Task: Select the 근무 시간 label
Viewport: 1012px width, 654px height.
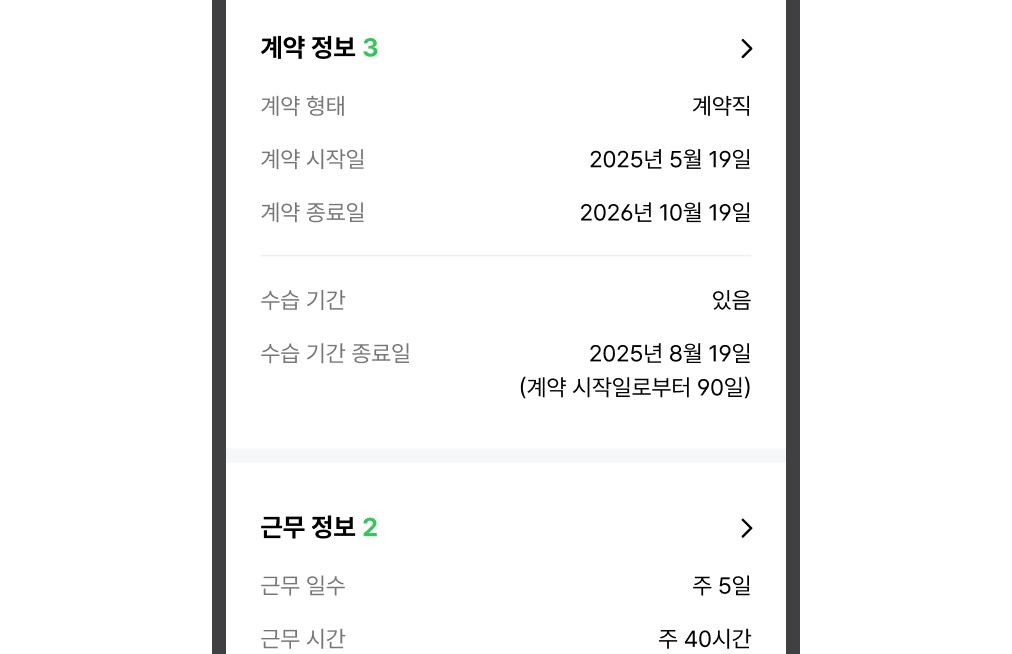Action: click(303, 638)
